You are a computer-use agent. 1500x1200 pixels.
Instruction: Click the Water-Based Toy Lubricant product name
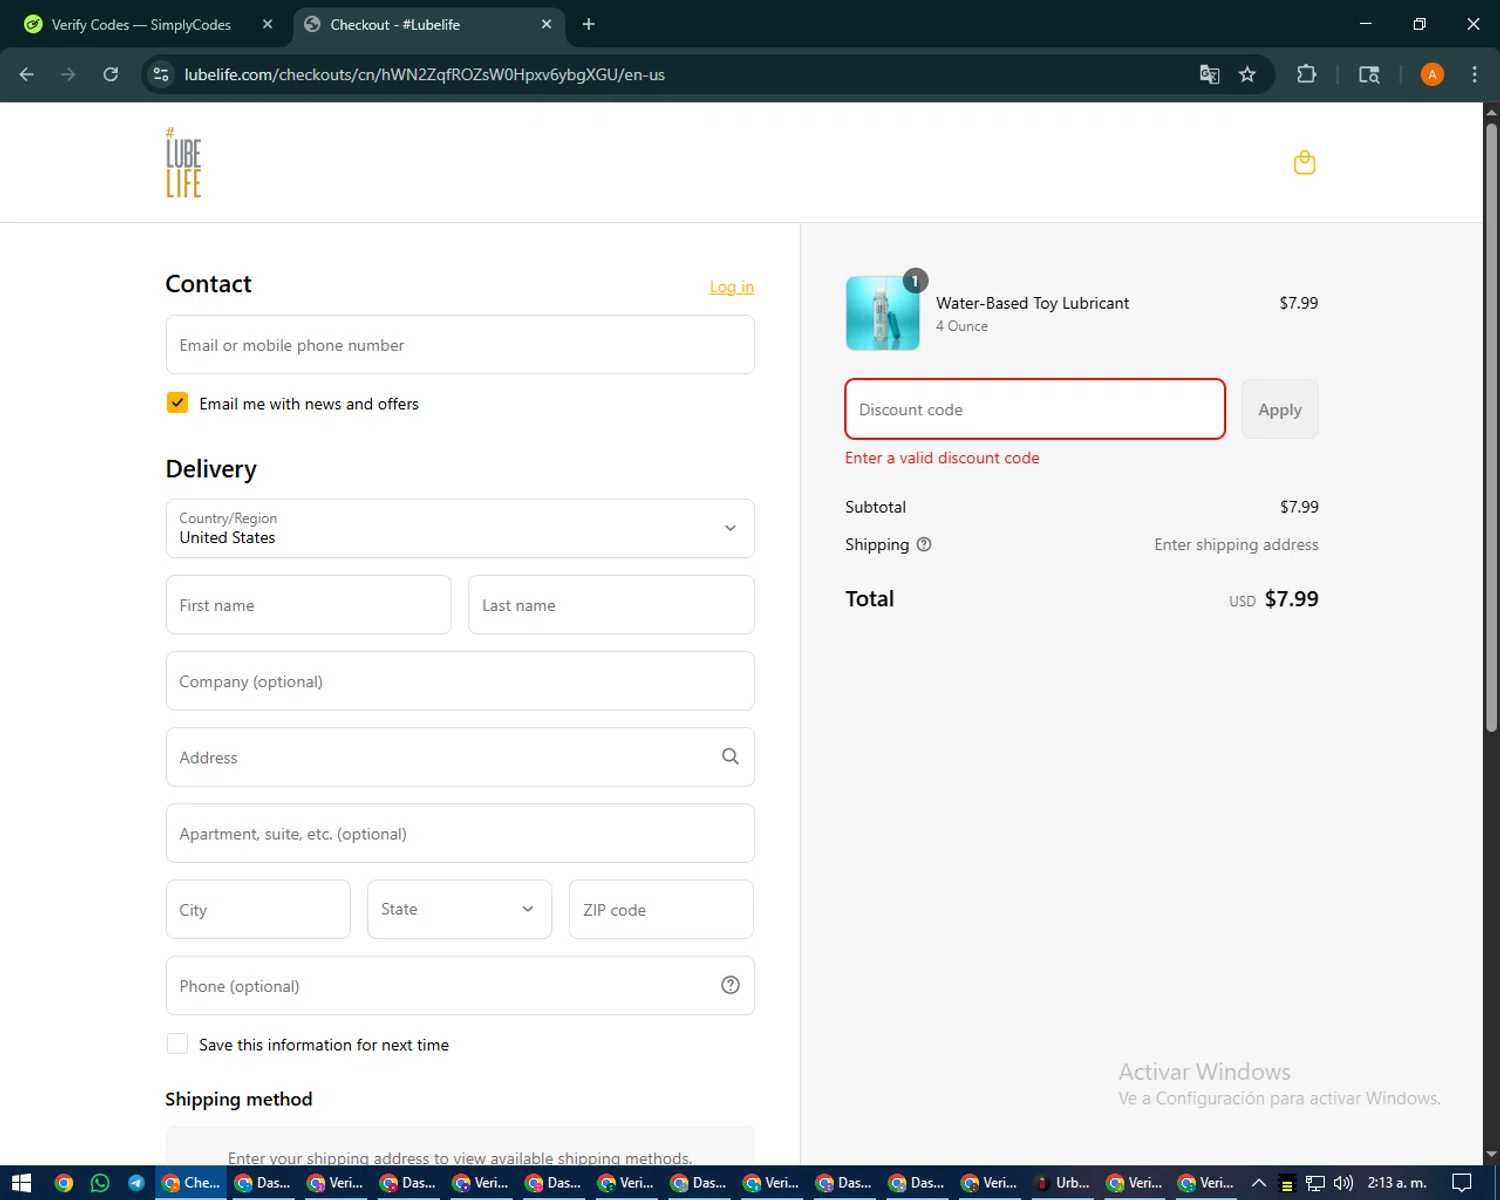pyautogui.click(x=1032, y=303)
